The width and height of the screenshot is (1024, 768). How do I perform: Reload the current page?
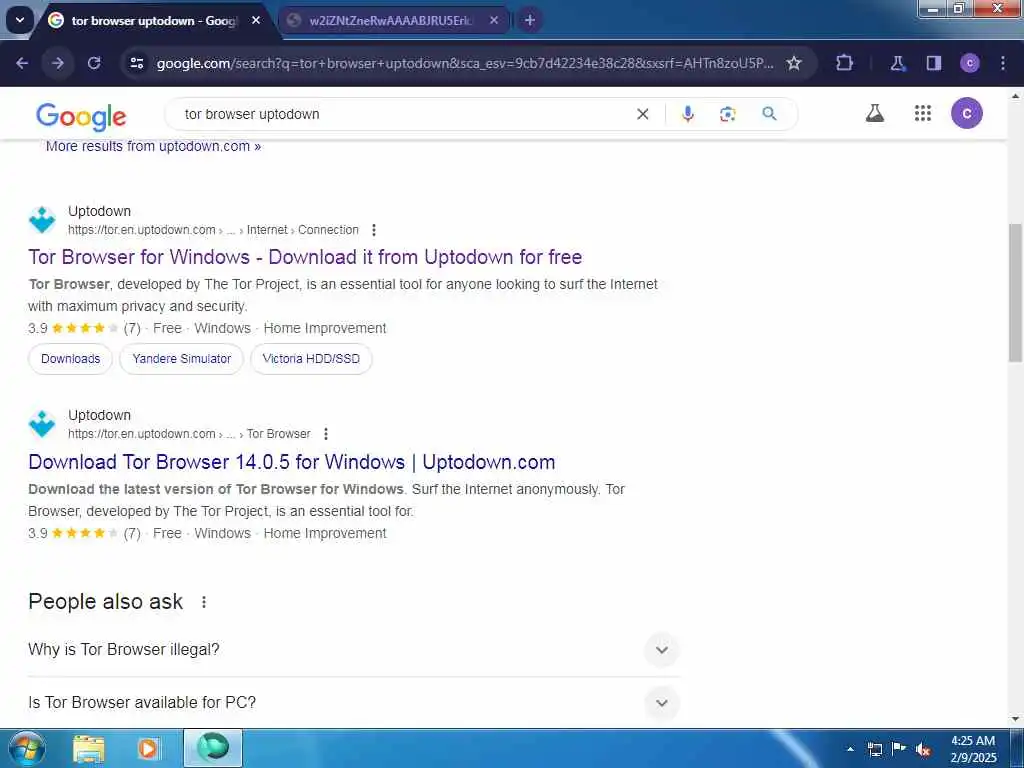pyautogui.click(x=94, y=63)
